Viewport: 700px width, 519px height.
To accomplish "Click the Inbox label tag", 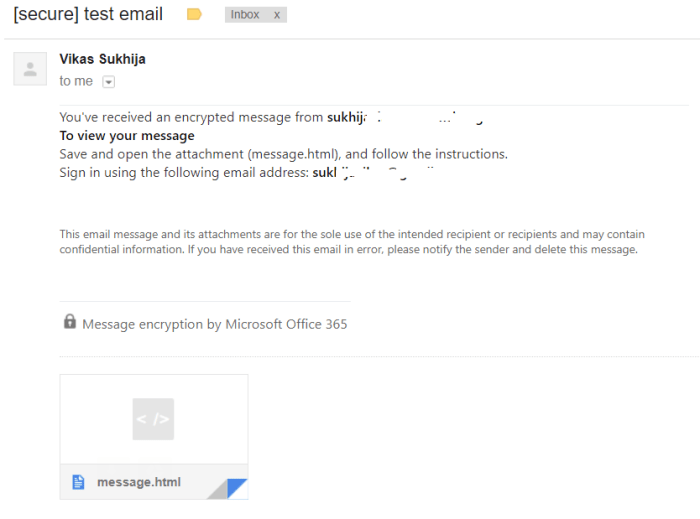I will pyautogui.click(x=245, y=15).
